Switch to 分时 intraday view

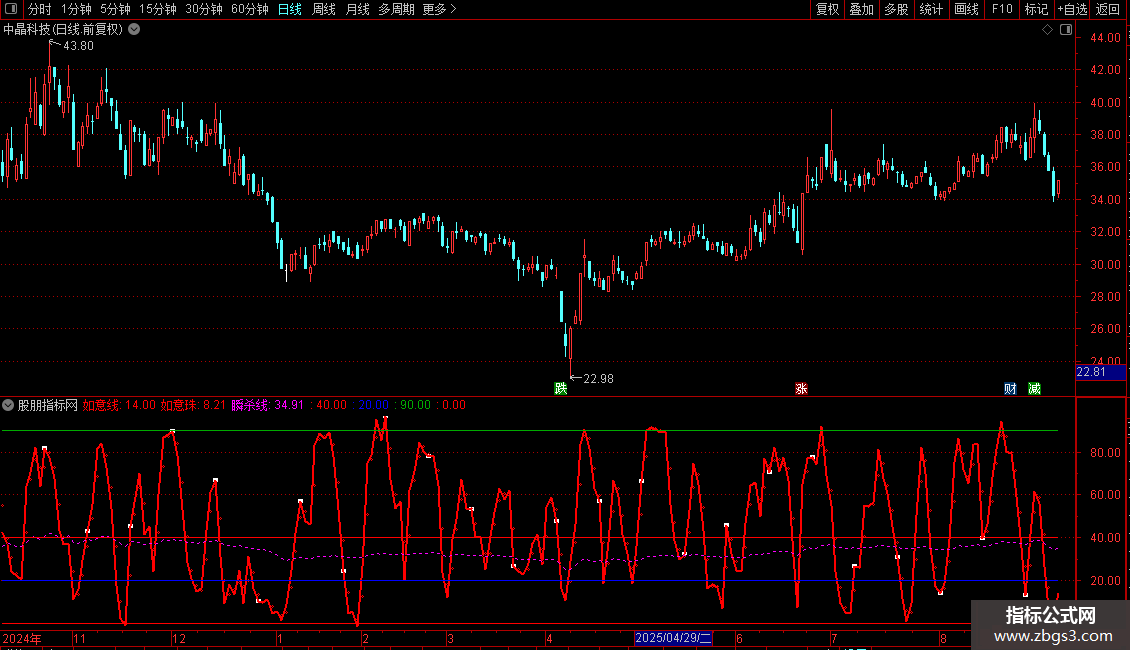pos(40,9)
